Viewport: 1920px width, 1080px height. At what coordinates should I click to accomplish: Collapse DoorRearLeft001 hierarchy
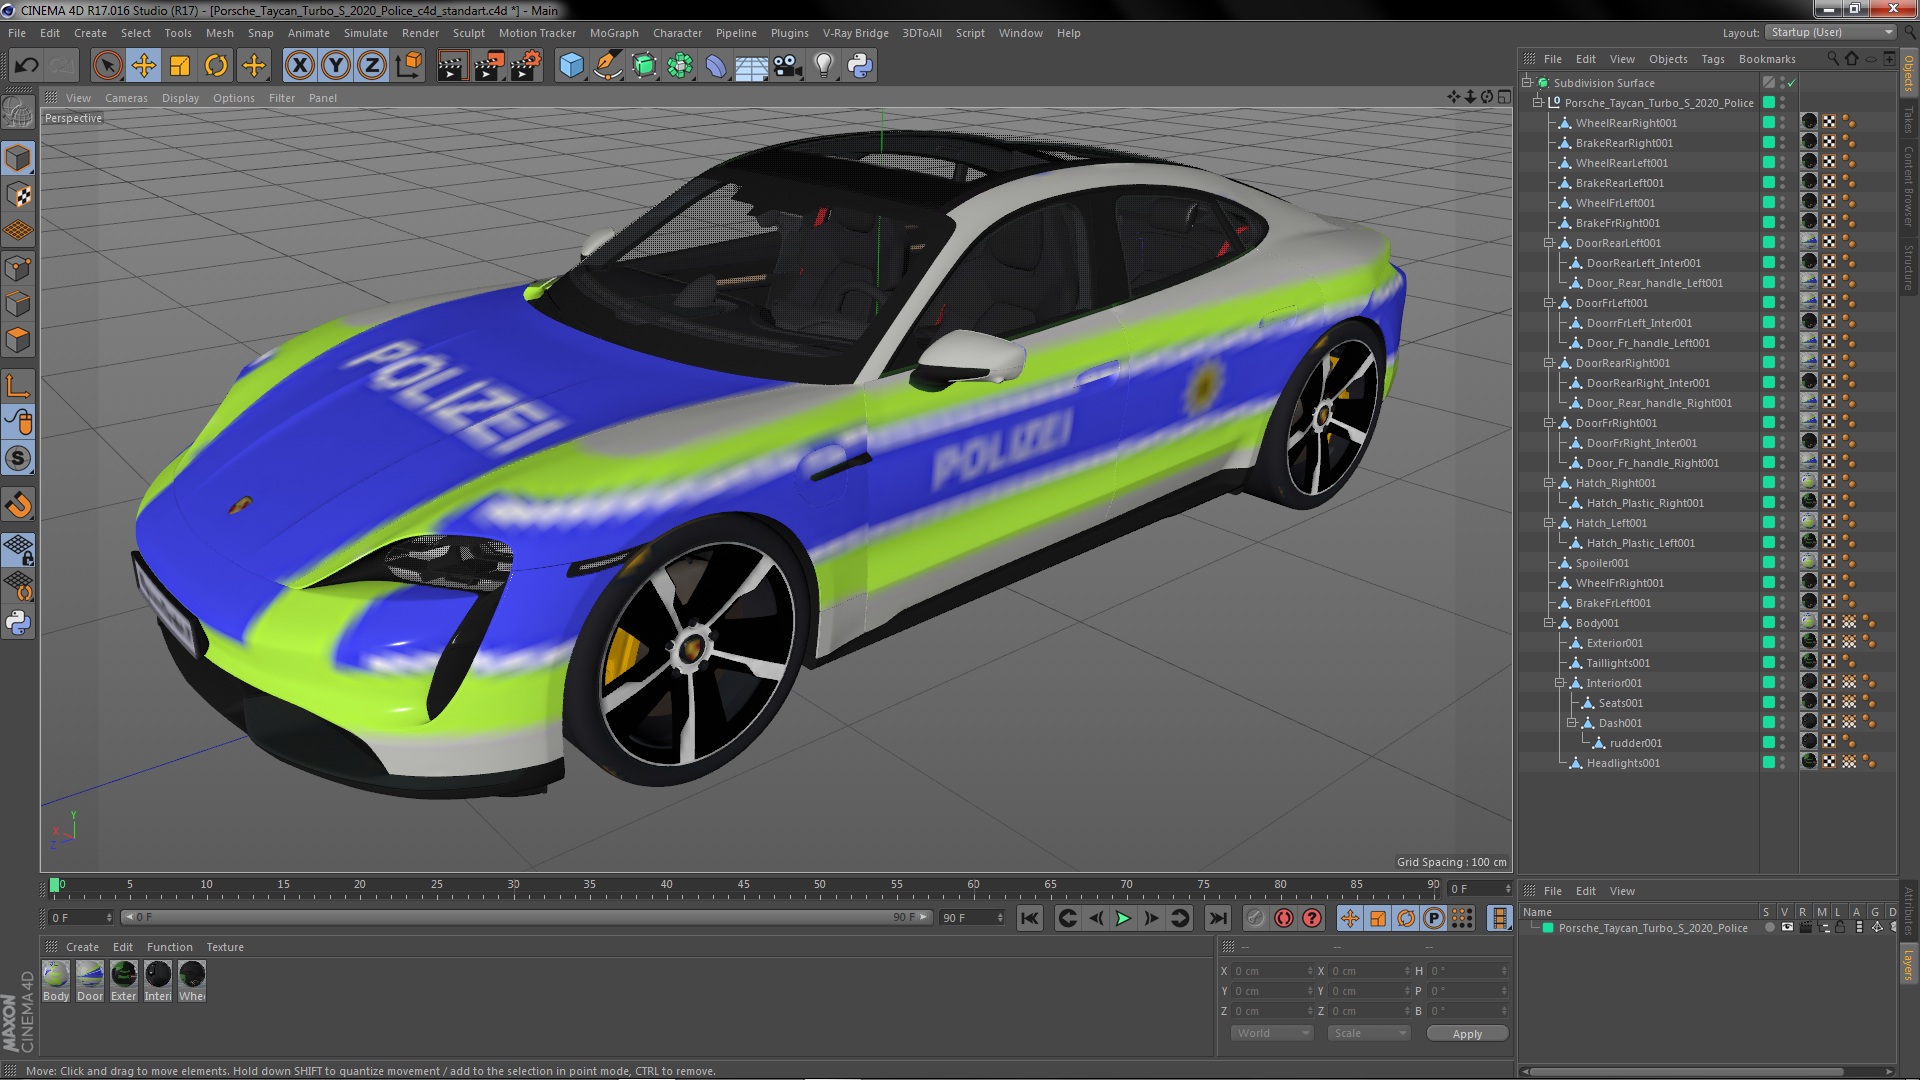pos(1549,243)
